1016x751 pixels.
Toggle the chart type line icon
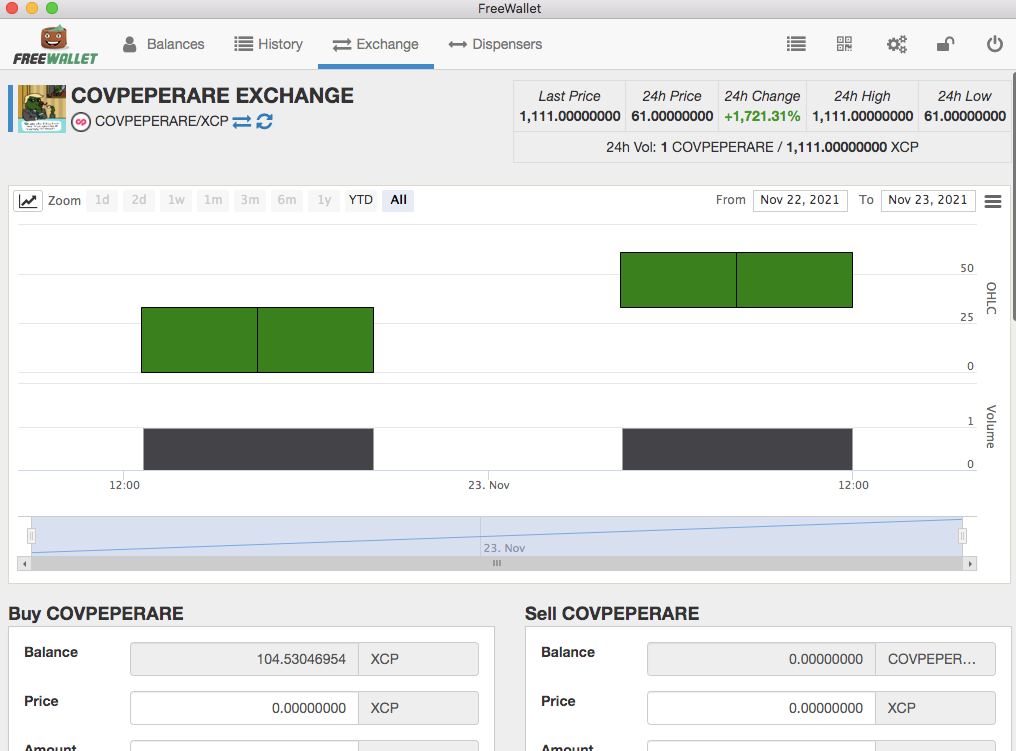28,200
